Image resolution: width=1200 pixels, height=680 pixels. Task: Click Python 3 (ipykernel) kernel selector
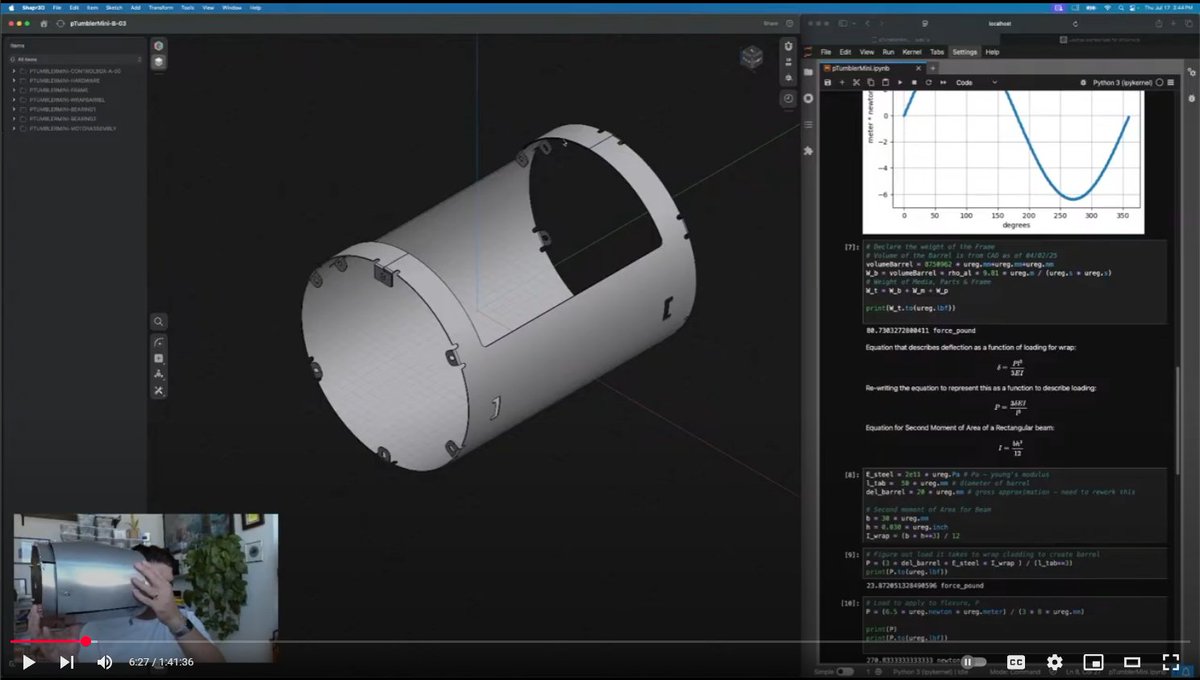point(1124,82)
